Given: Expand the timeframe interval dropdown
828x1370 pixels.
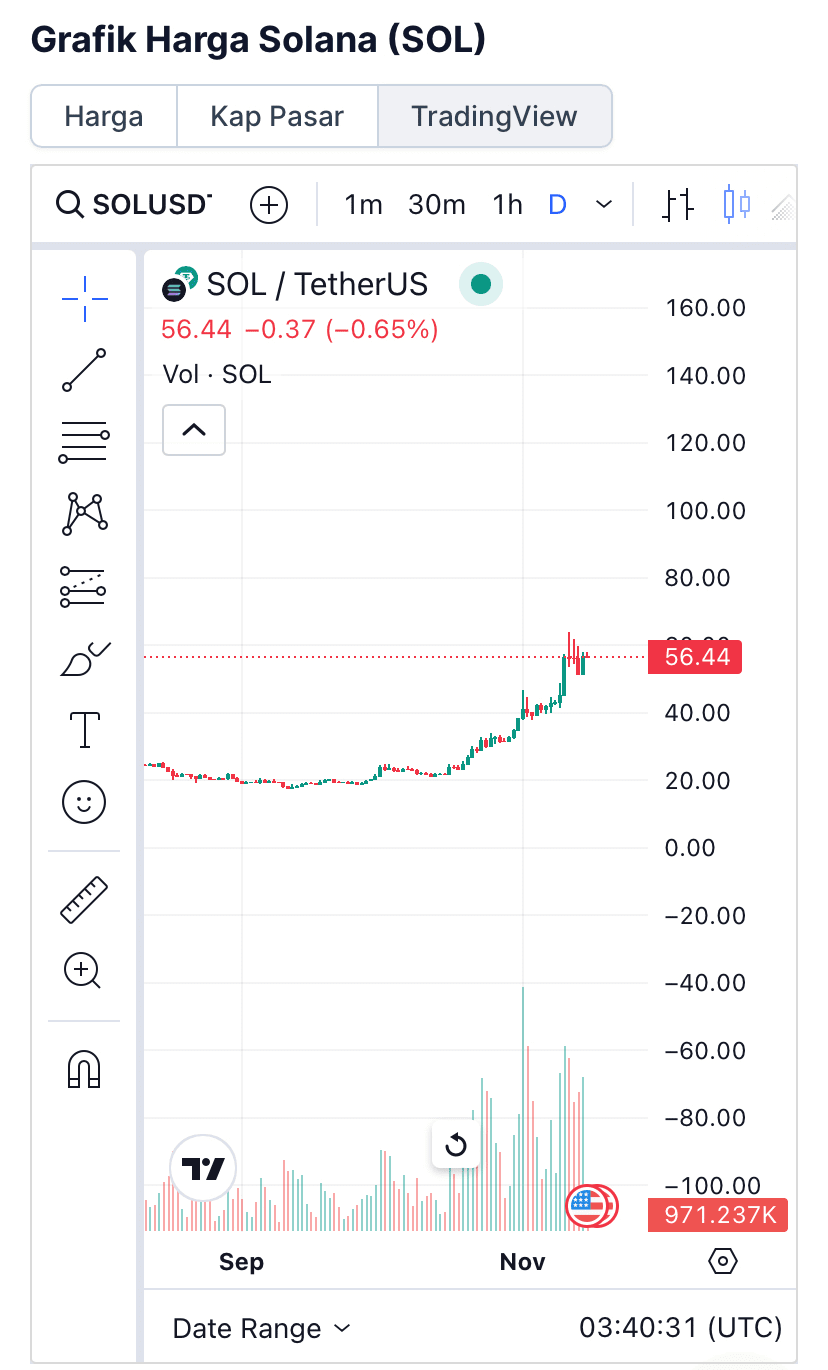Looking at the screenshot, I should coord(604,205).
